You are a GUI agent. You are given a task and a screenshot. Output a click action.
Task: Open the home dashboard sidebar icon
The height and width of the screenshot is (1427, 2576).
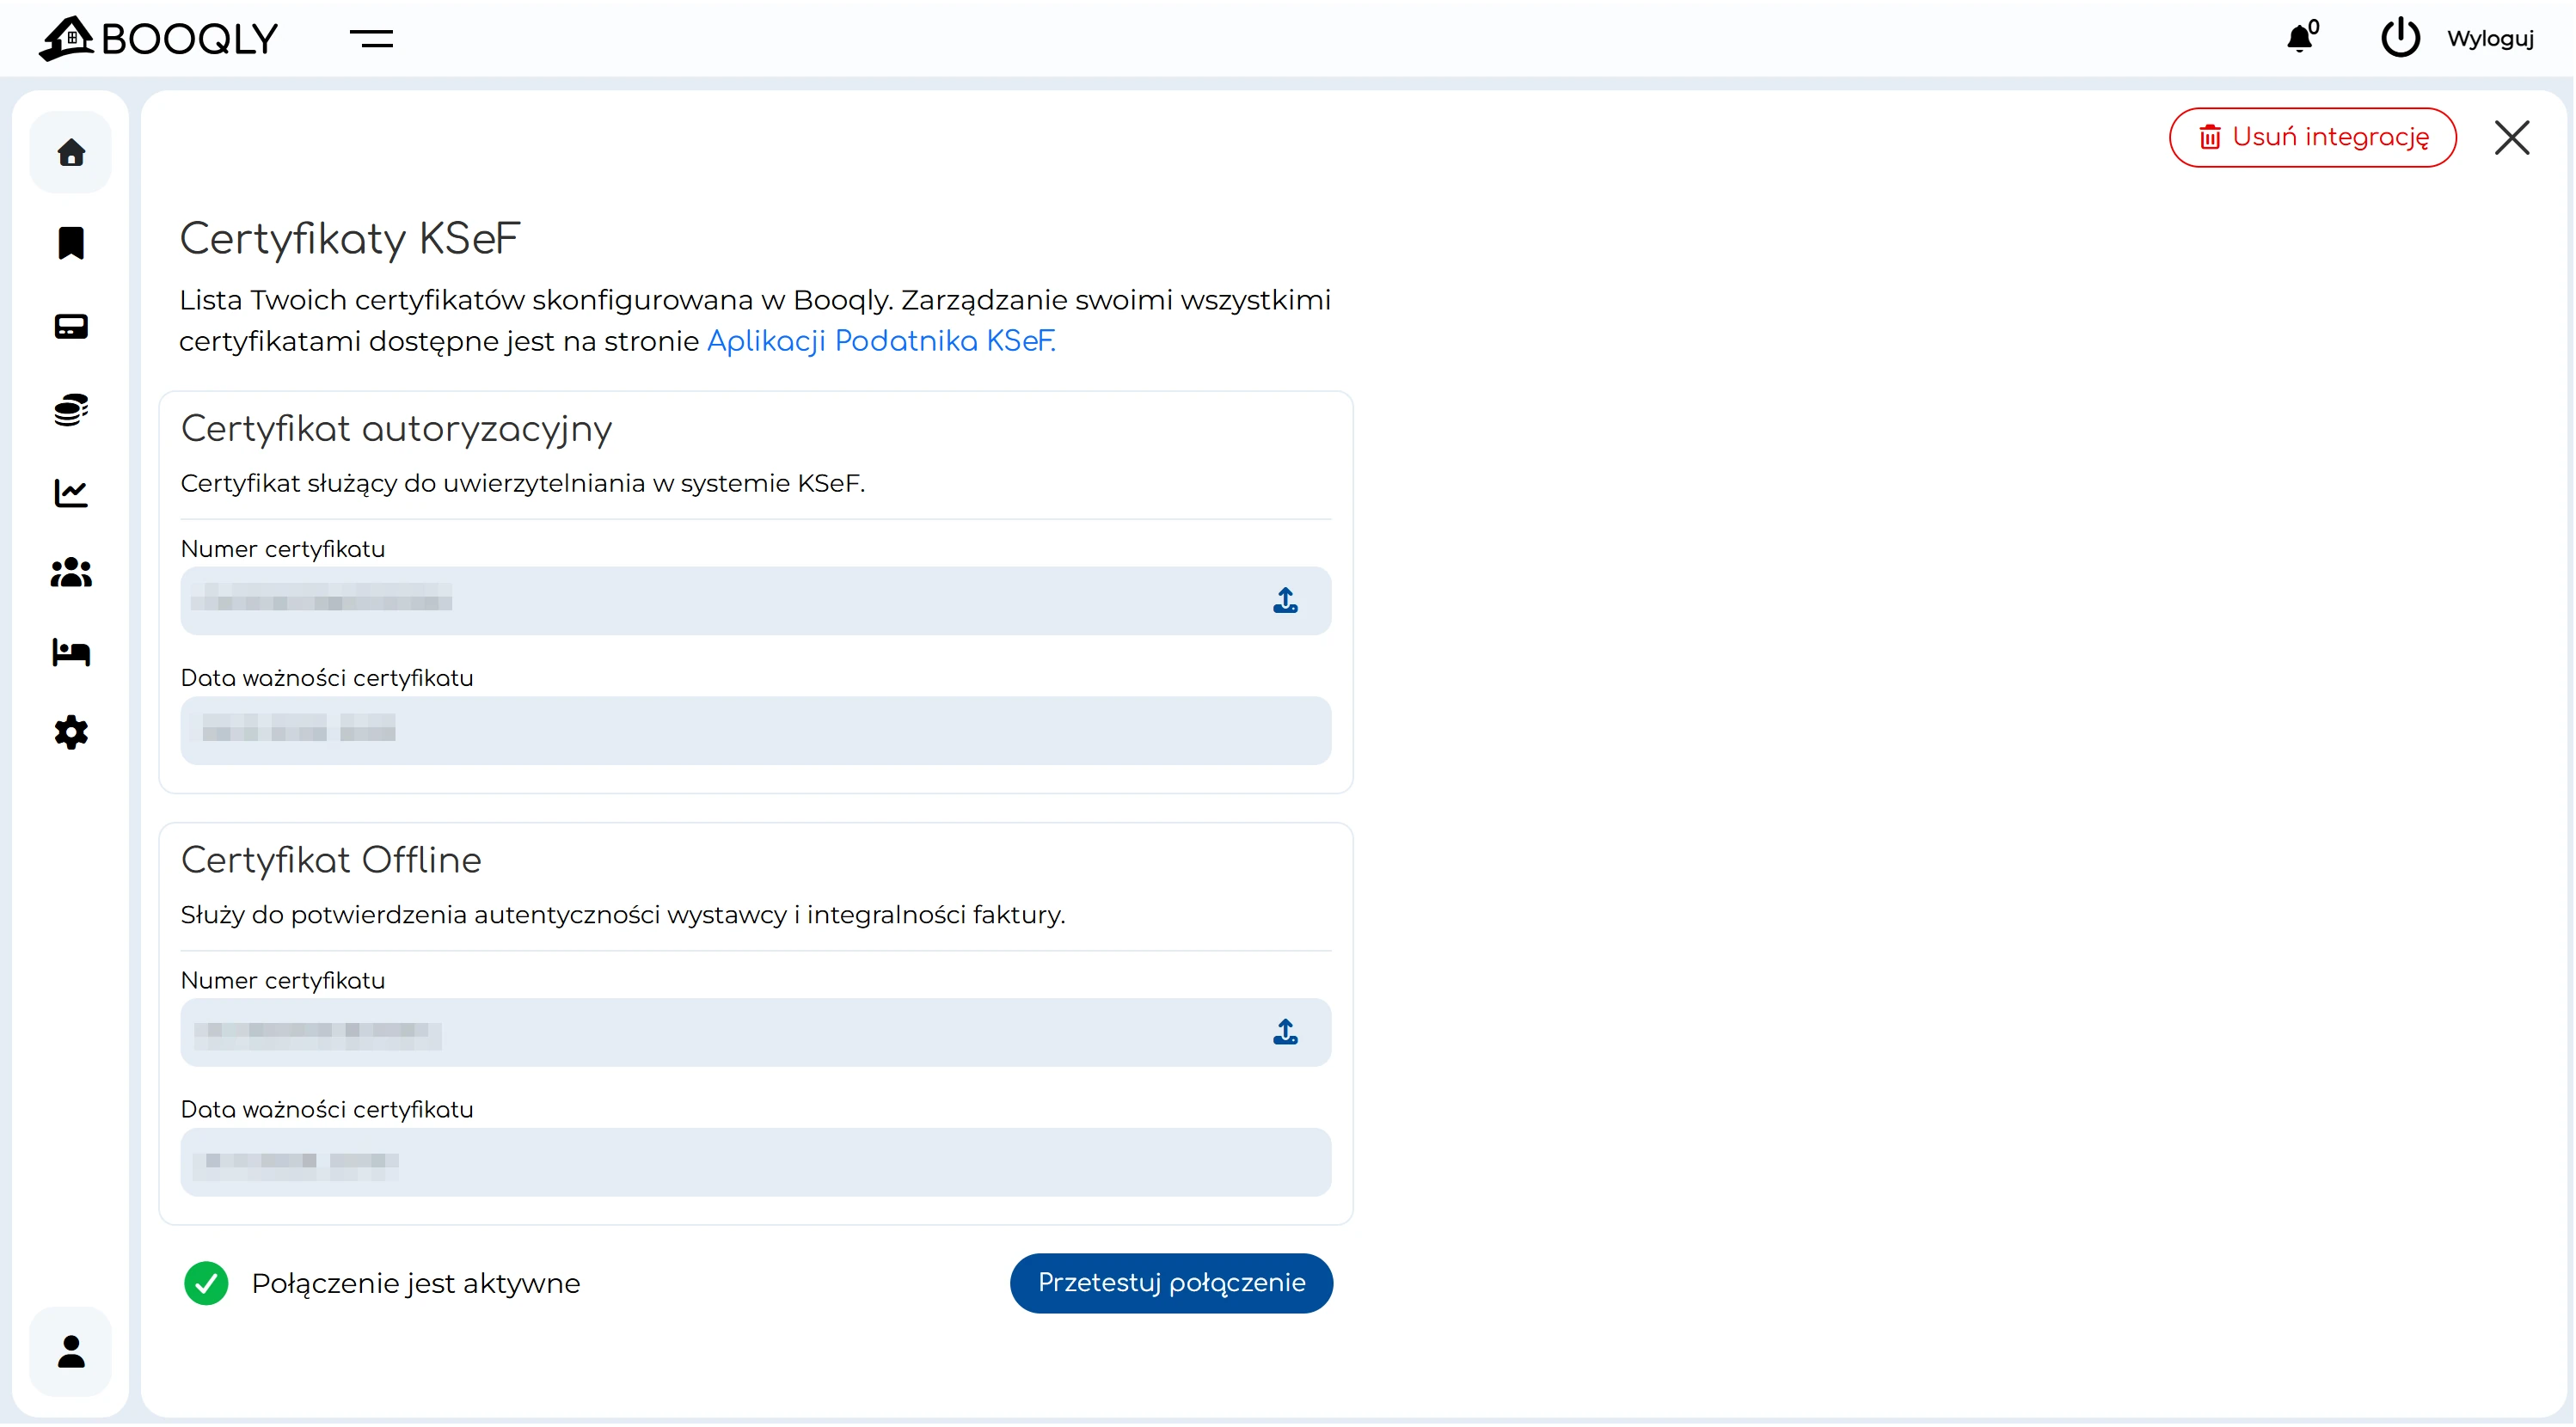coord(71,152)
